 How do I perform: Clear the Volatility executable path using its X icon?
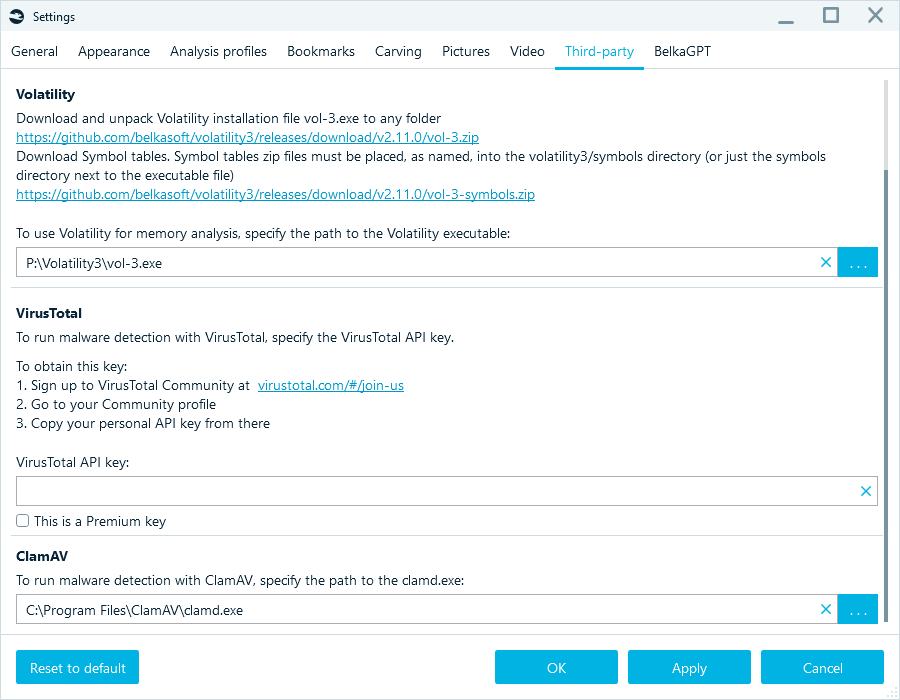point(826,262)
